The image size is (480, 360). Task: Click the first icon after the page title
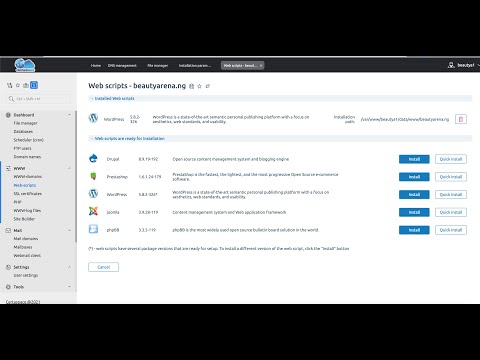coord(191,86)
